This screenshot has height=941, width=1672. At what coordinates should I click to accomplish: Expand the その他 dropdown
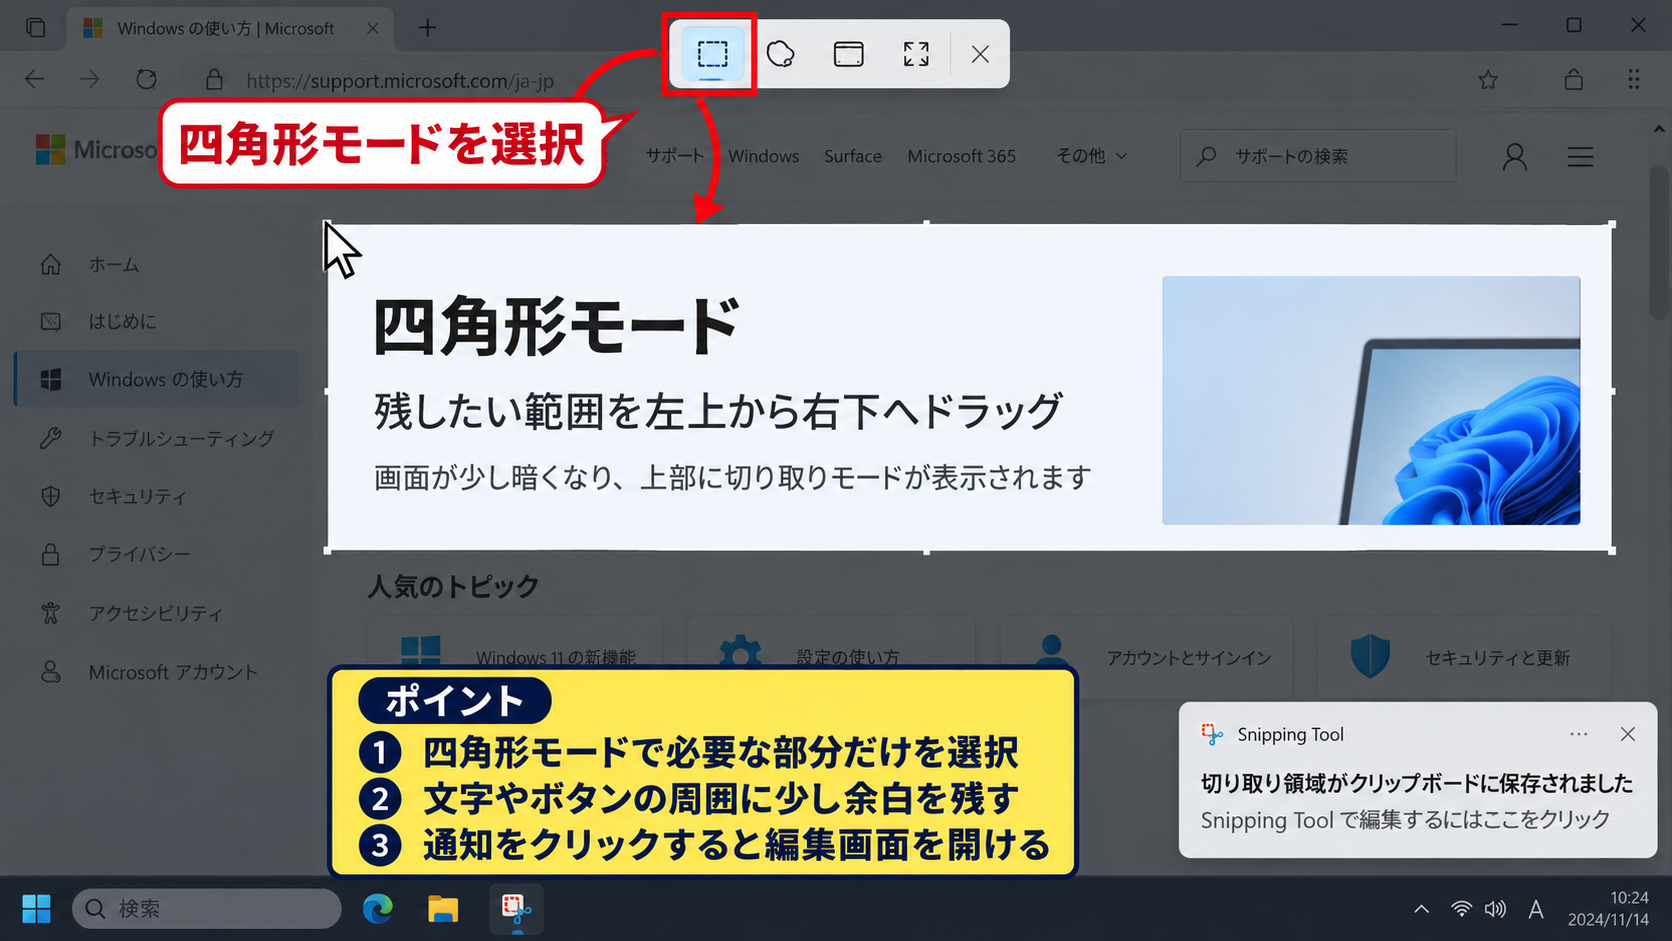(1092, 156)
